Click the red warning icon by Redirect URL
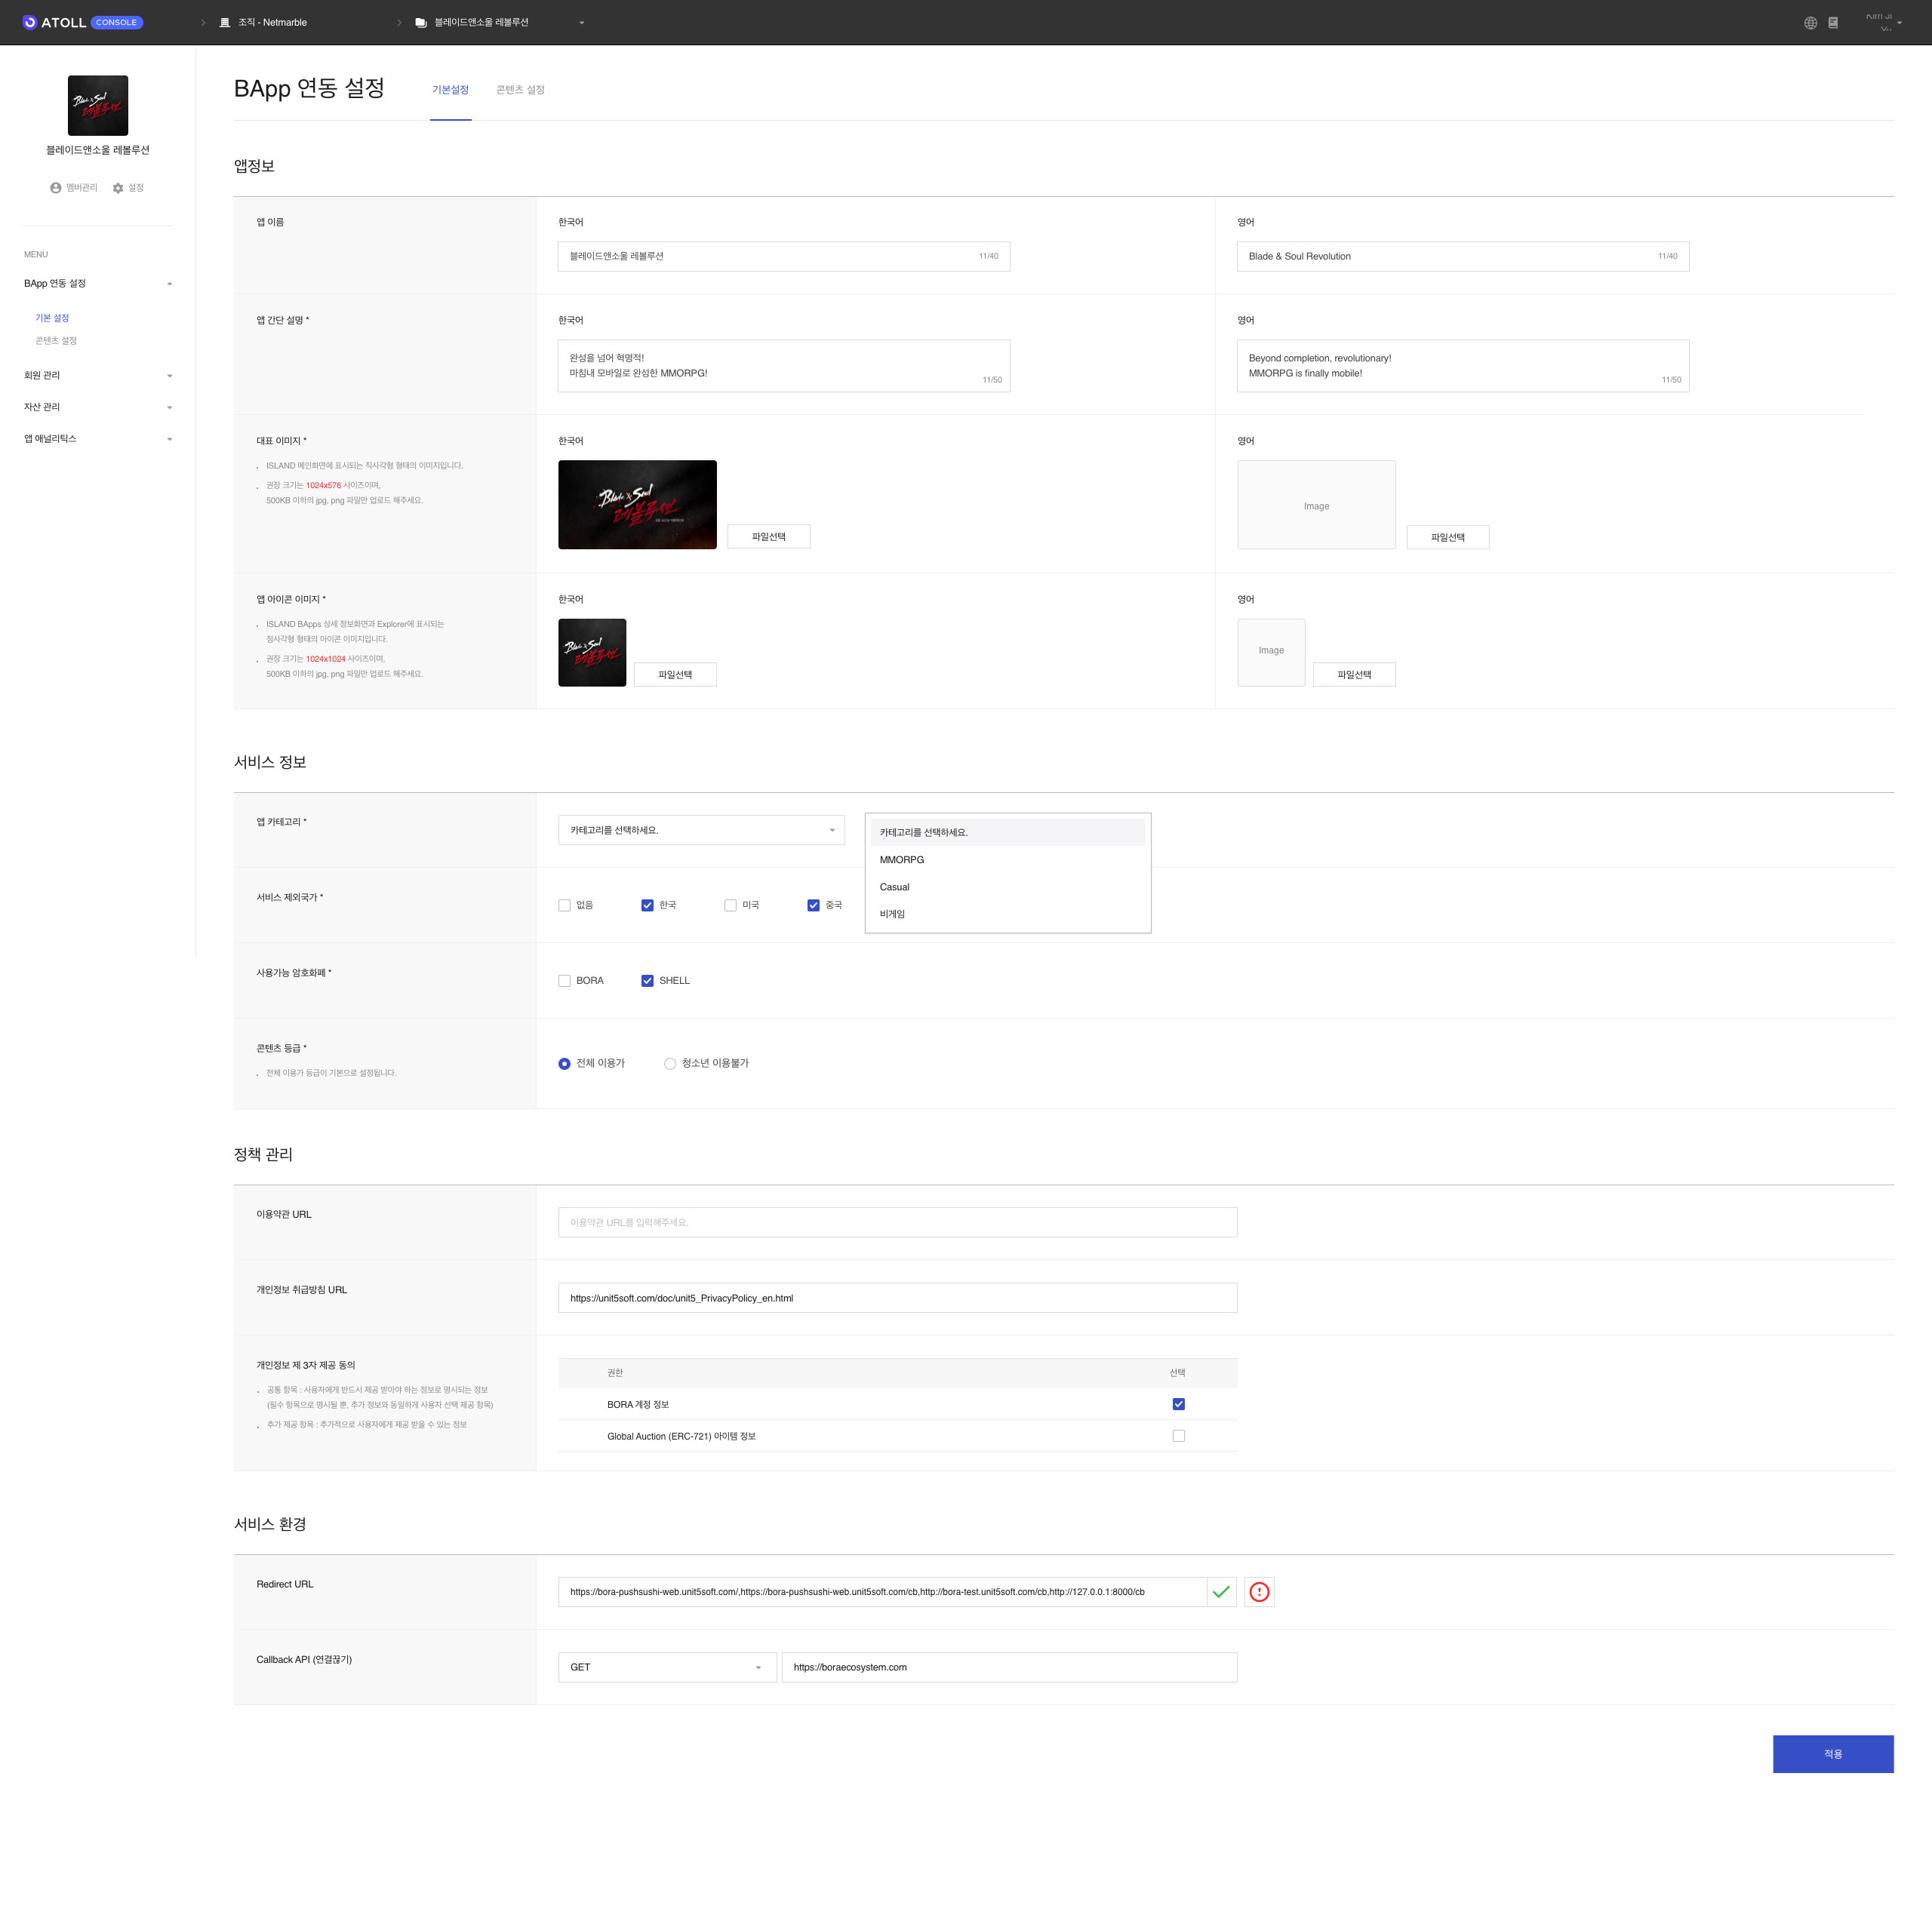The height and width of the screenshot is (1927, 1932). pos(1259,1591)
